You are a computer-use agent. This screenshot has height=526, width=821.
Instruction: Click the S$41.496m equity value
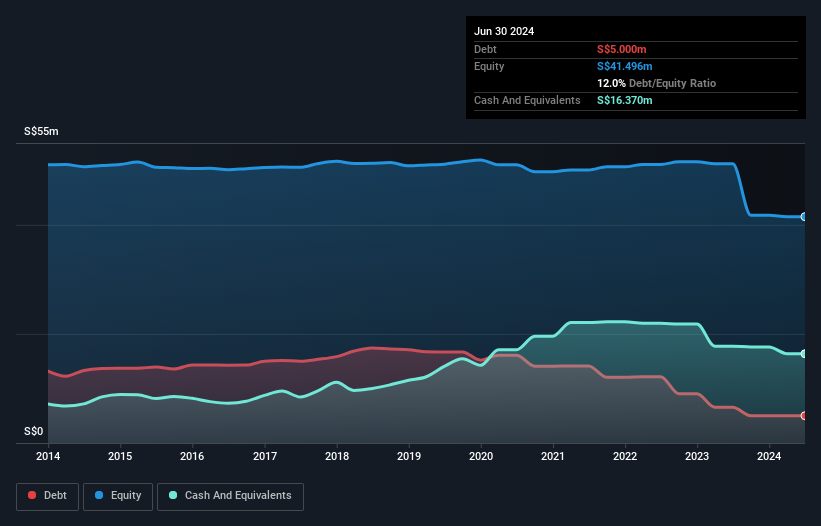pos(625,66)
